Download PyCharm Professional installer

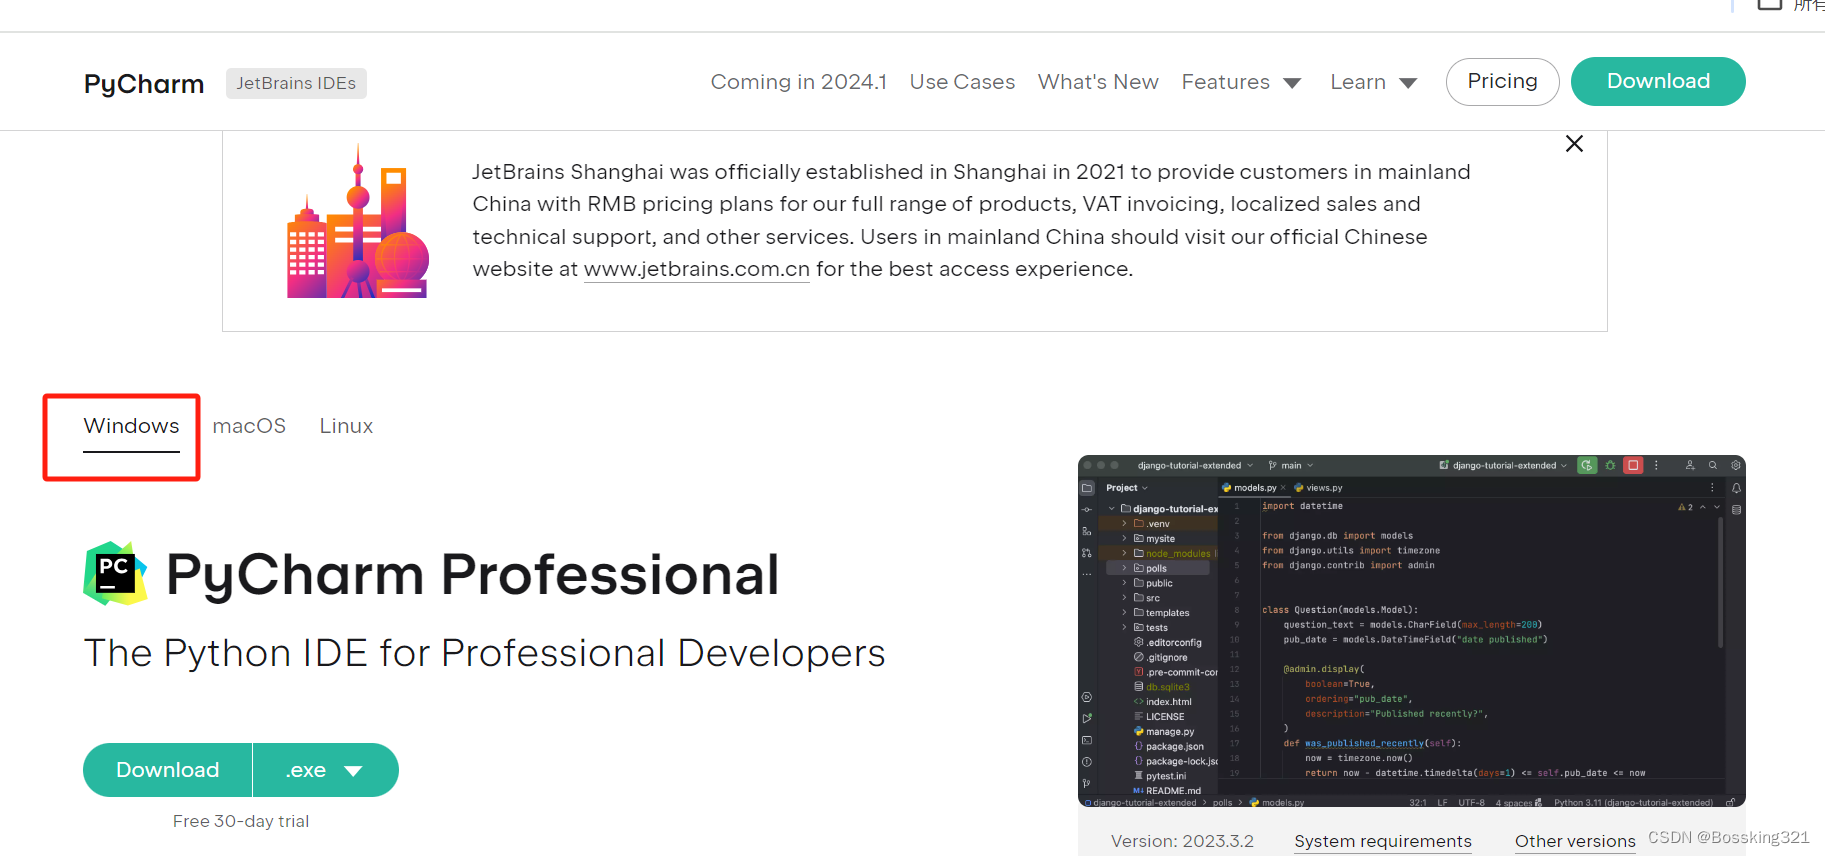[167, 770]
